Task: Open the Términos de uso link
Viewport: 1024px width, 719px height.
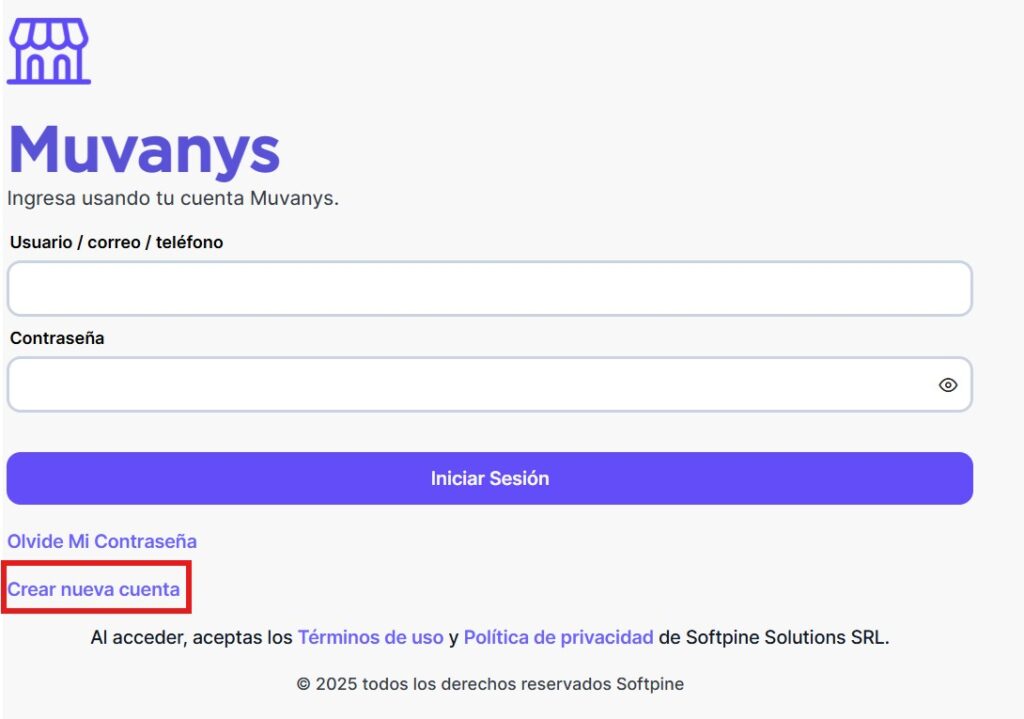Action: point(370,637)
